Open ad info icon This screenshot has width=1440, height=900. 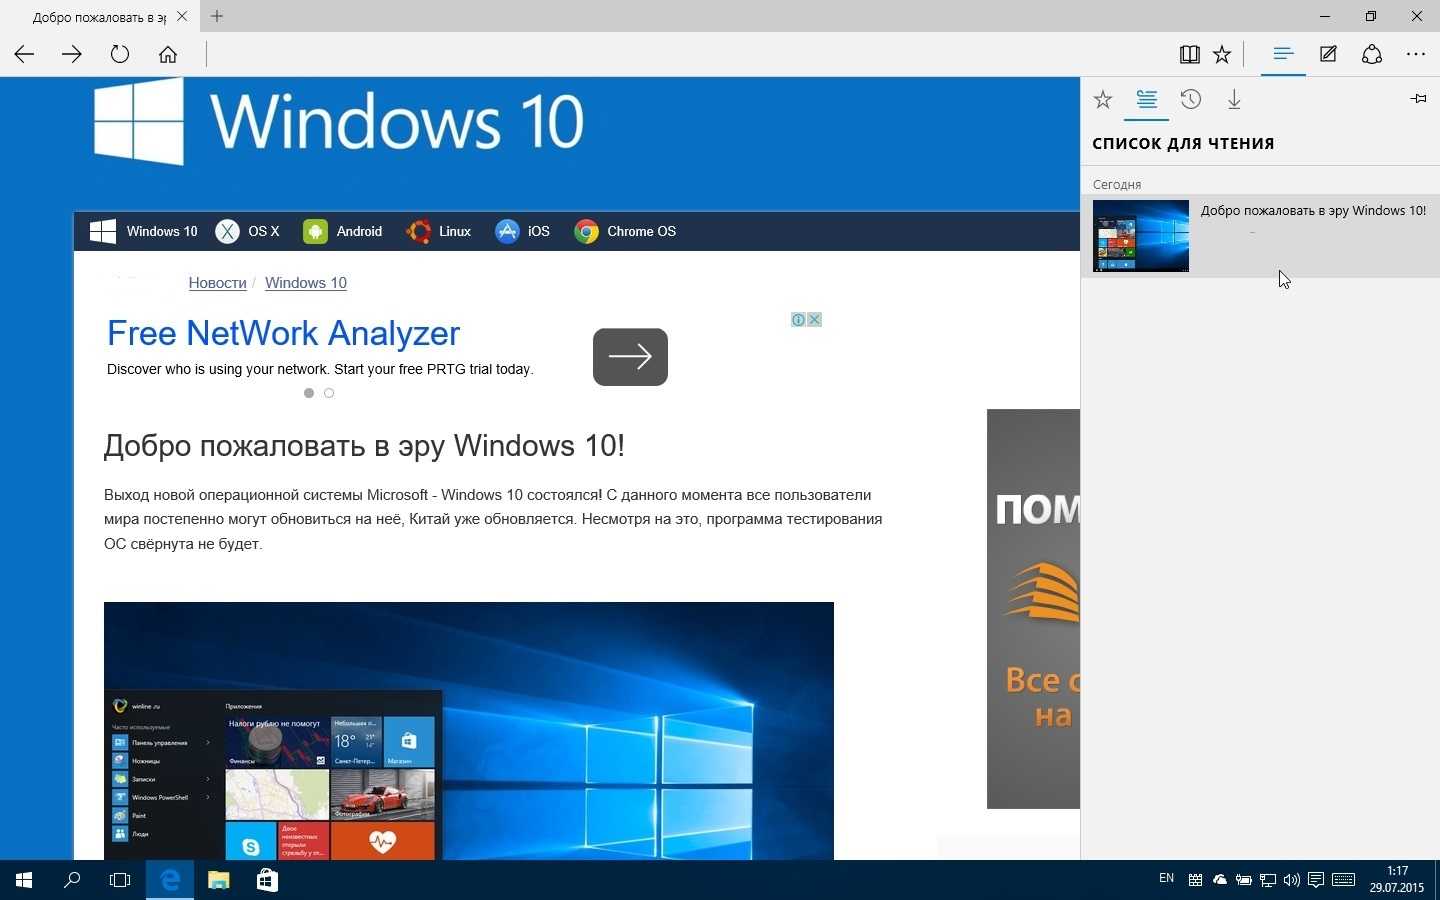[x=799, y=320]
